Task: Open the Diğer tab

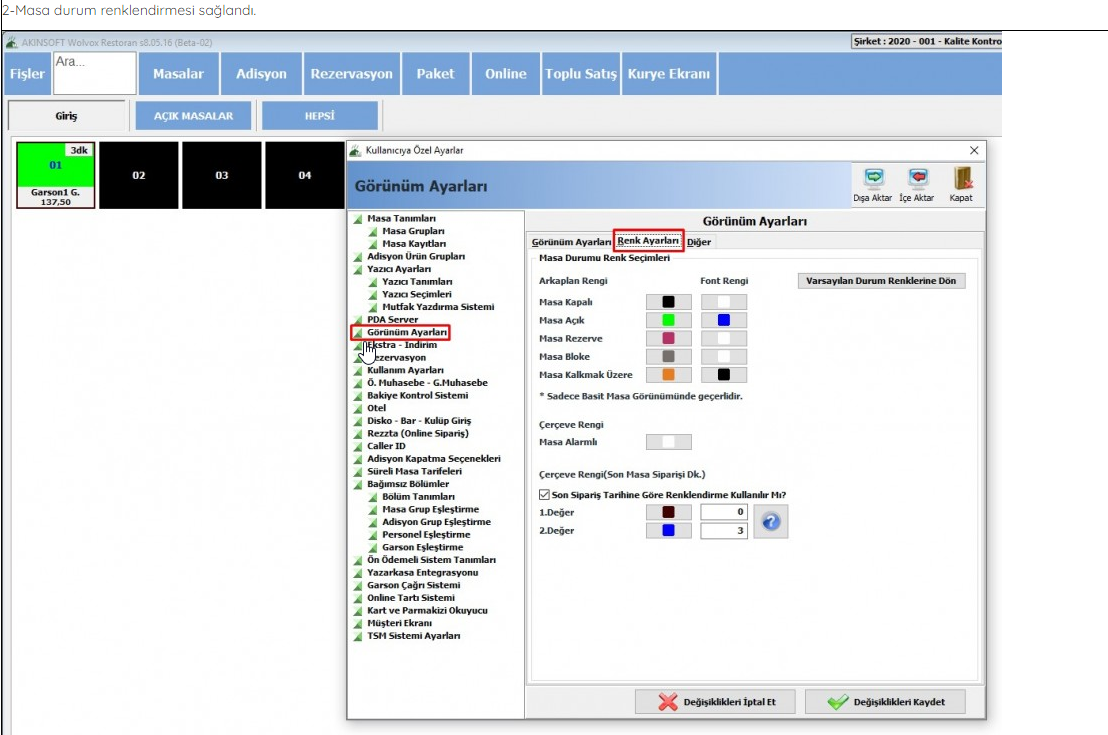Action: point(699,242)
